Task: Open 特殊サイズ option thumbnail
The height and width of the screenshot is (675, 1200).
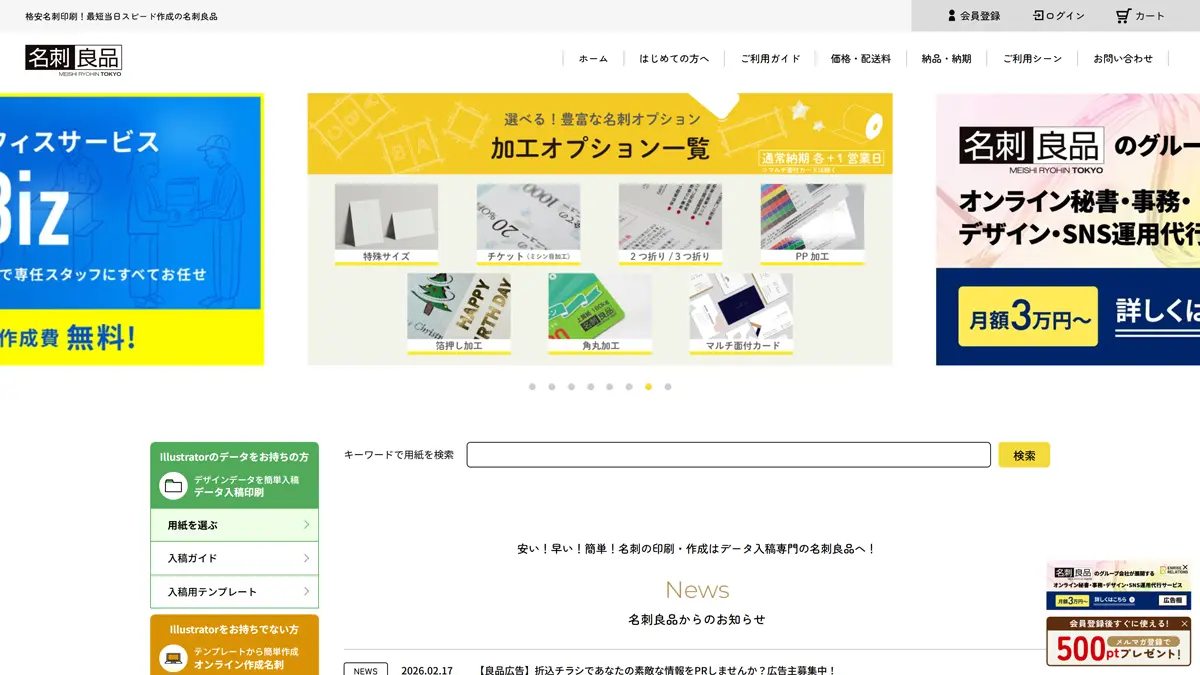Action: pos(386,224)
